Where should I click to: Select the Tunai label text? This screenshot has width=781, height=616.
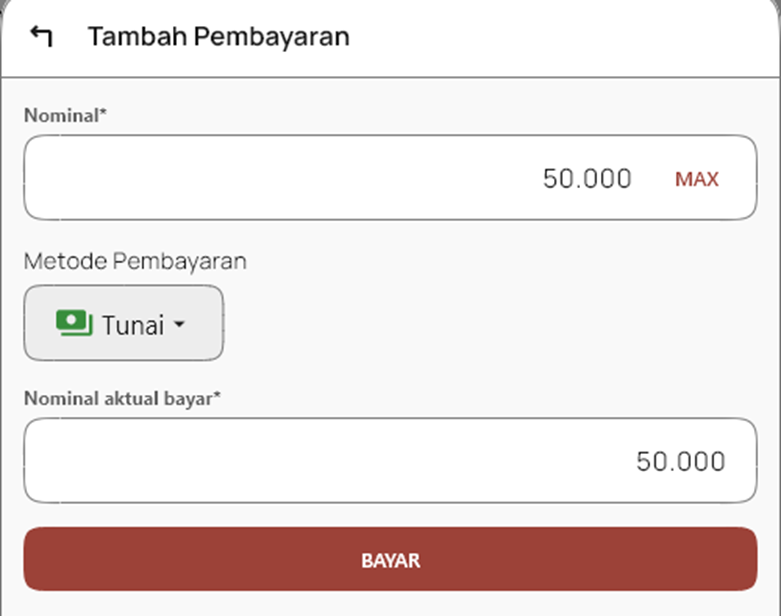pos(132,324)
